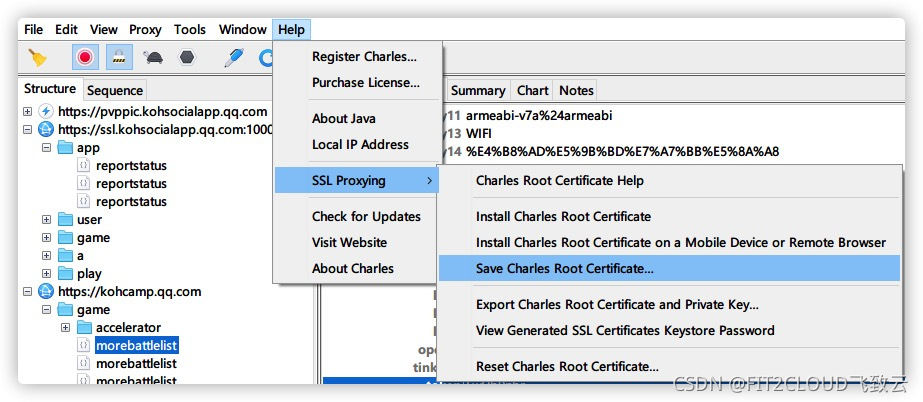
Task: Click the WIFI value row
Action: point(479,134)
